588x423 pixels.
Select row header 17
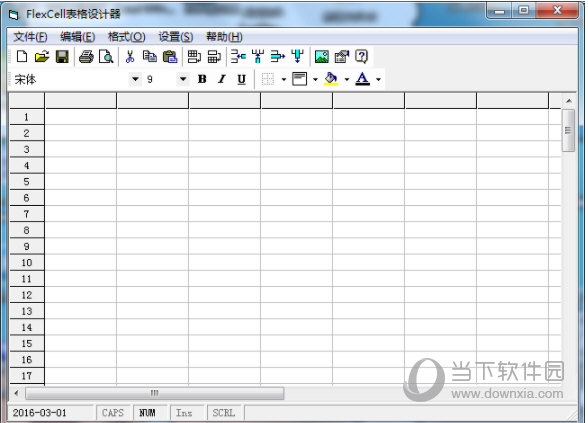point(27,376)
